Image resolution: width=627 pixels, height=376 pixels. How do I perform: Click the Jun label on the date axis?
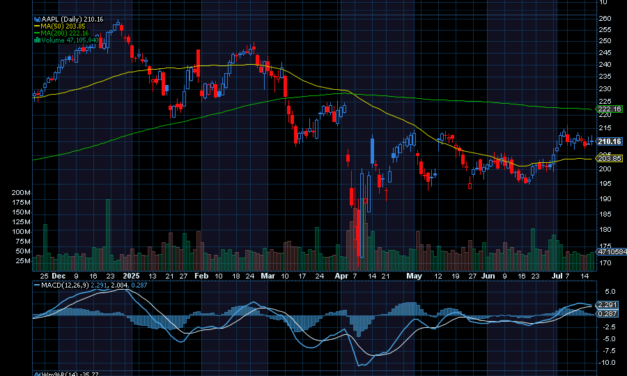[488, 276]
